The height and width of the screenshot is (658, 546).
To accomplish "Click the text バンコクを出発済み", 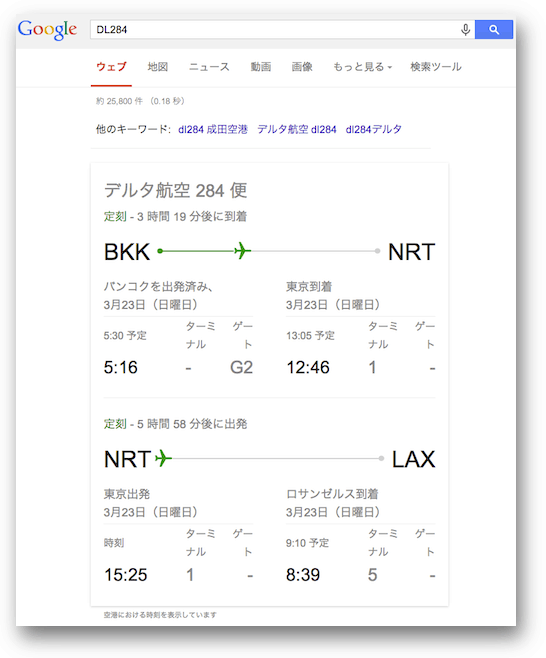I will pyautogui.click(x=155, y=287).
